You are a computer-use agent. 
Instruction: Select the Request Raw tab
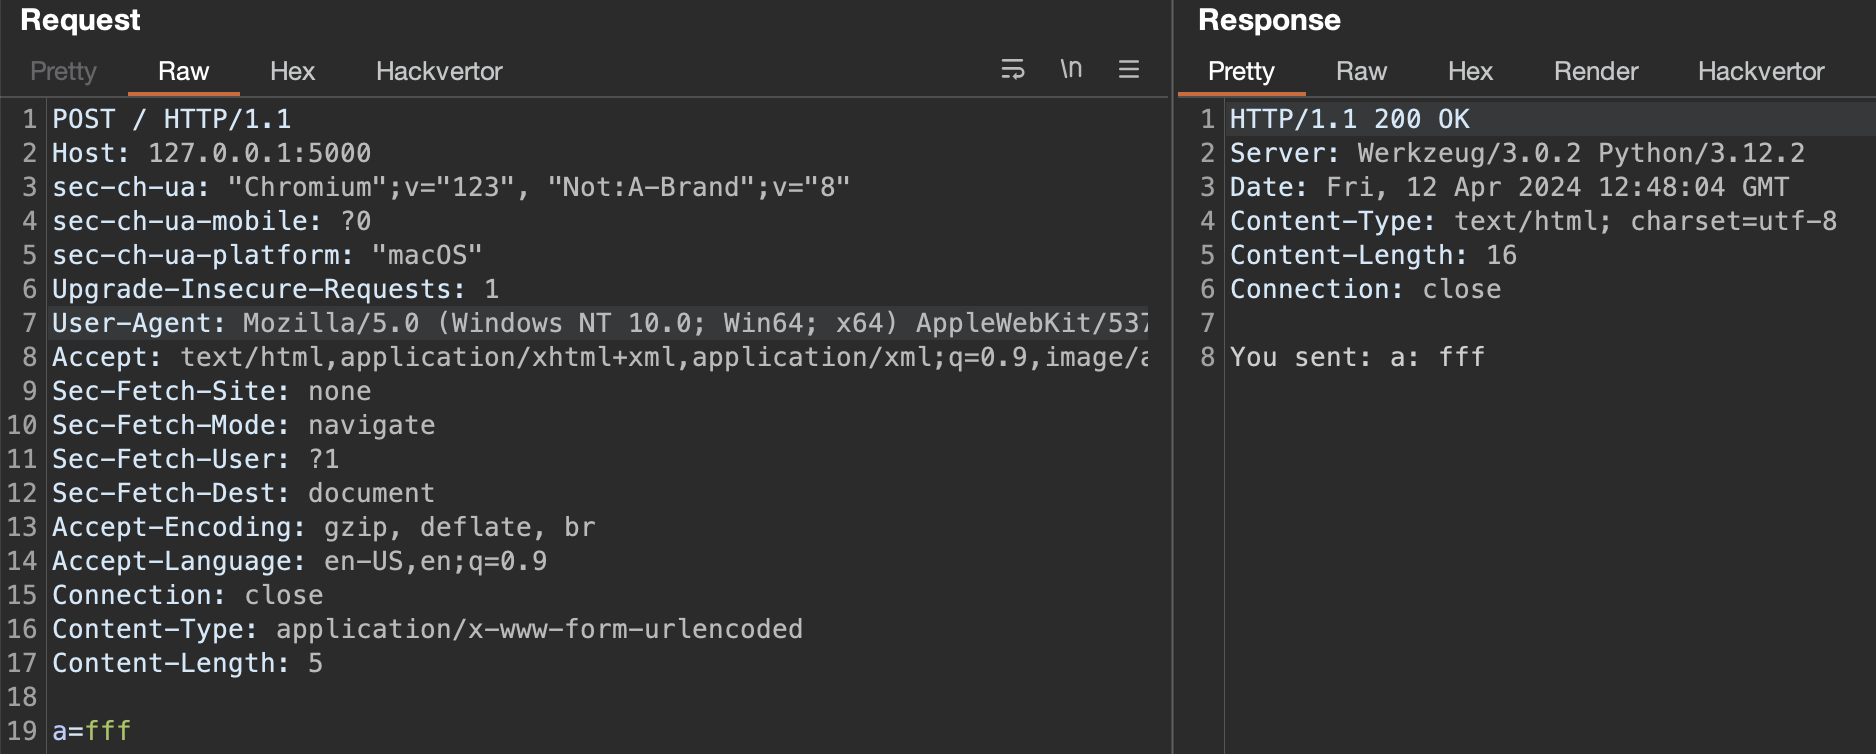pyautogui.click(x=183, y=71)
